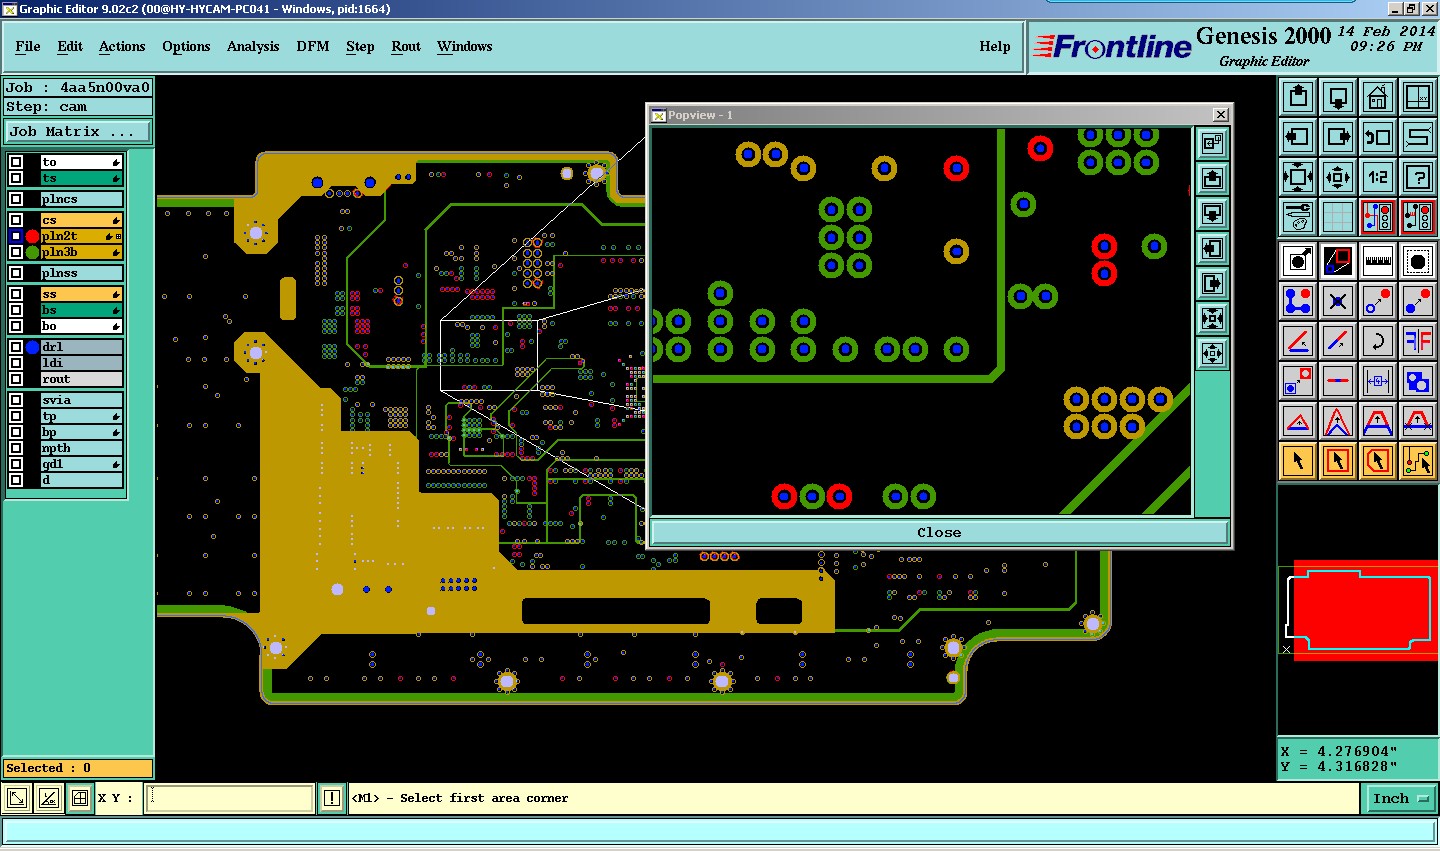Select the ruler measurement tool icon

[1378, 261]
